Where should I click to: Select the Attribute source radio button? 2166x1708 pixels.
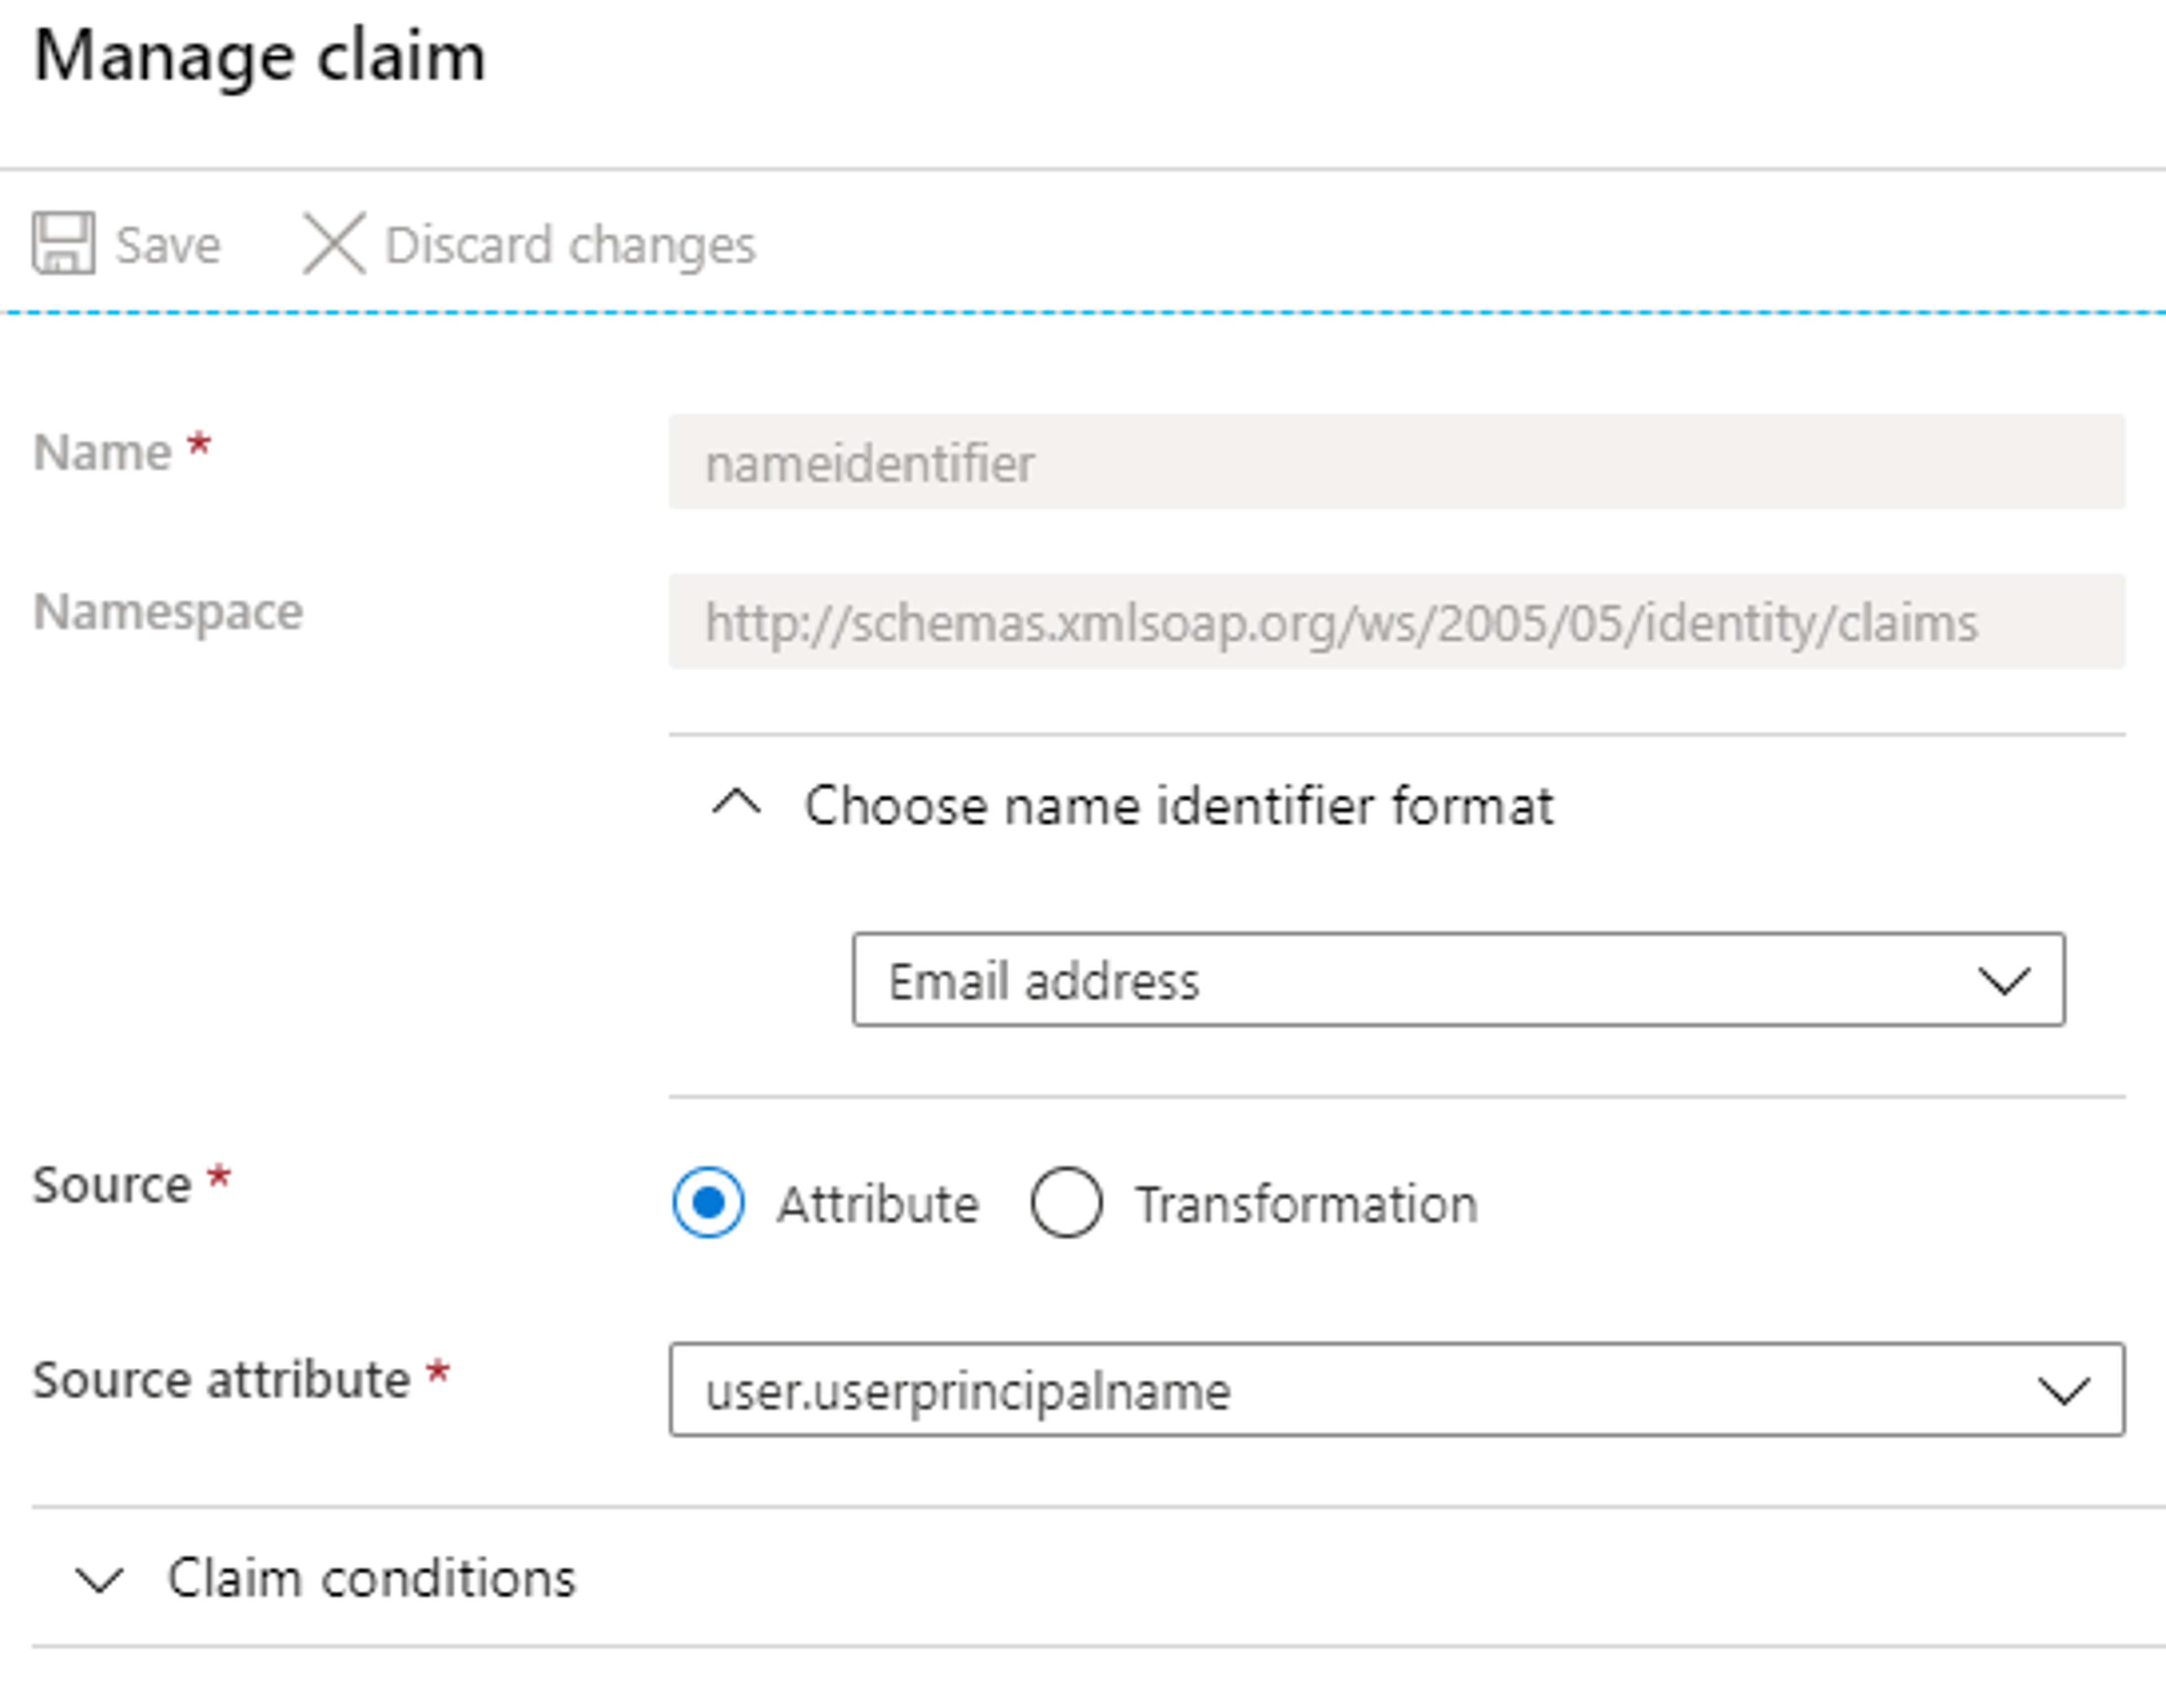point(708,1203)
